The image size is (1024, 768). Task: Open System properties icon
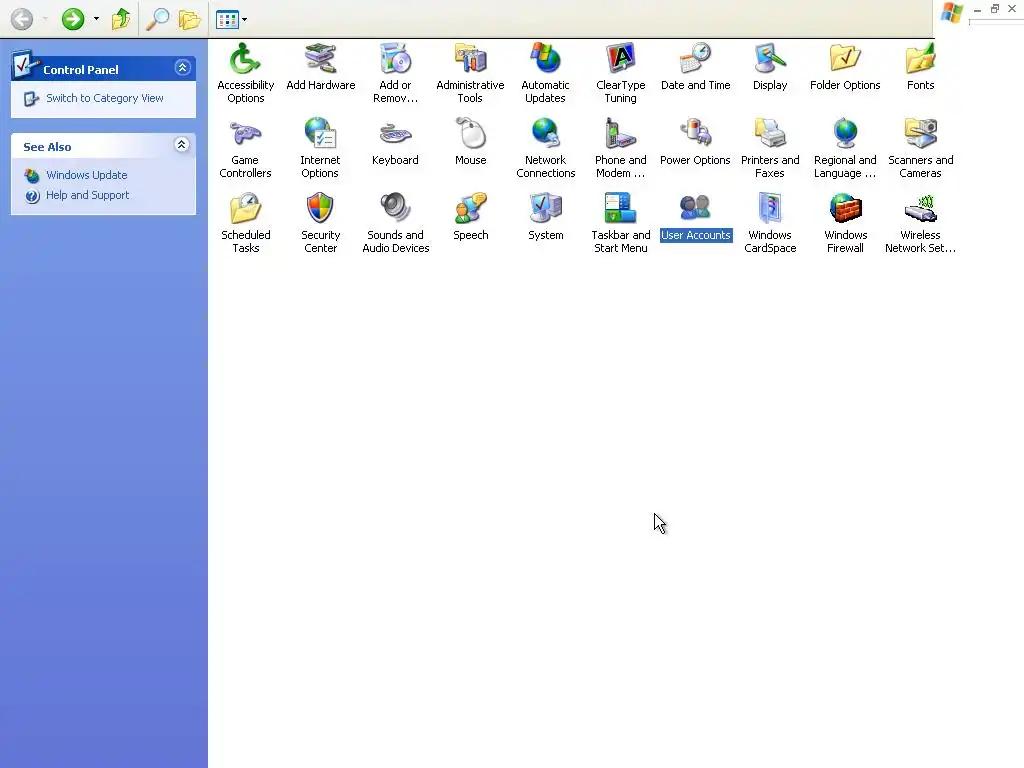pyautogui.click(x=545, y=209)
